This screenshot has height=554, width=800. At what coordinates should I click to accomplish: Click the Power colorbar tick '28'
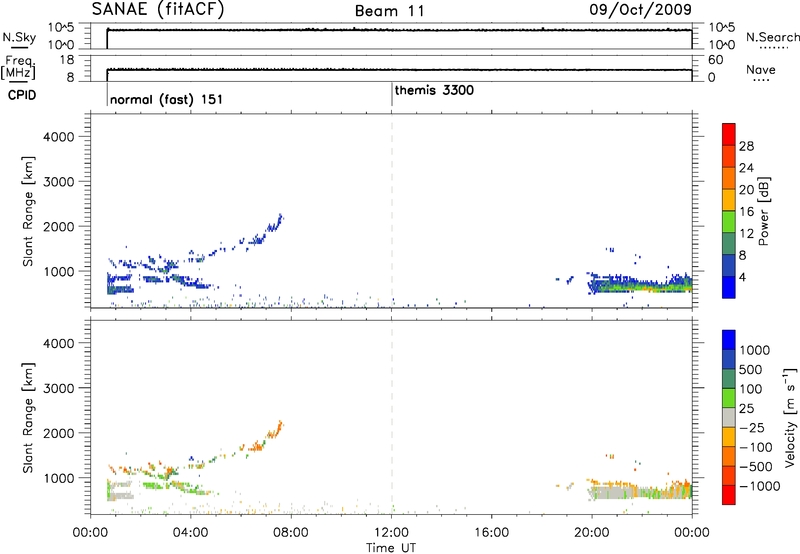(x=746, y=146)
